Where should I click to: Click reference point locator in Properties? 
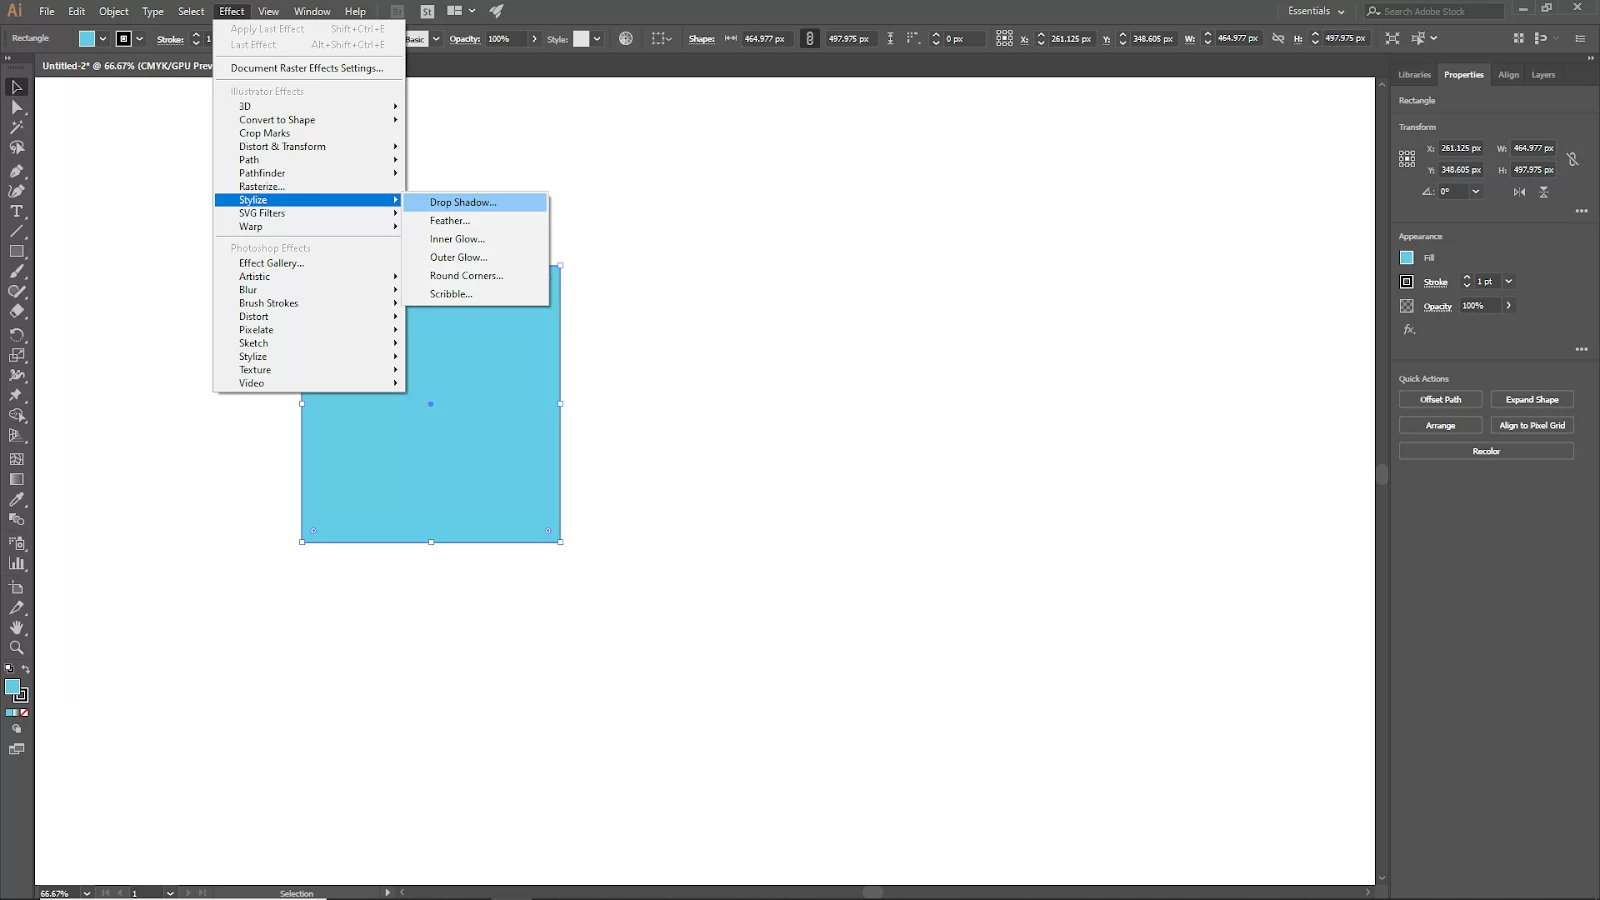tap(1407, 158)
